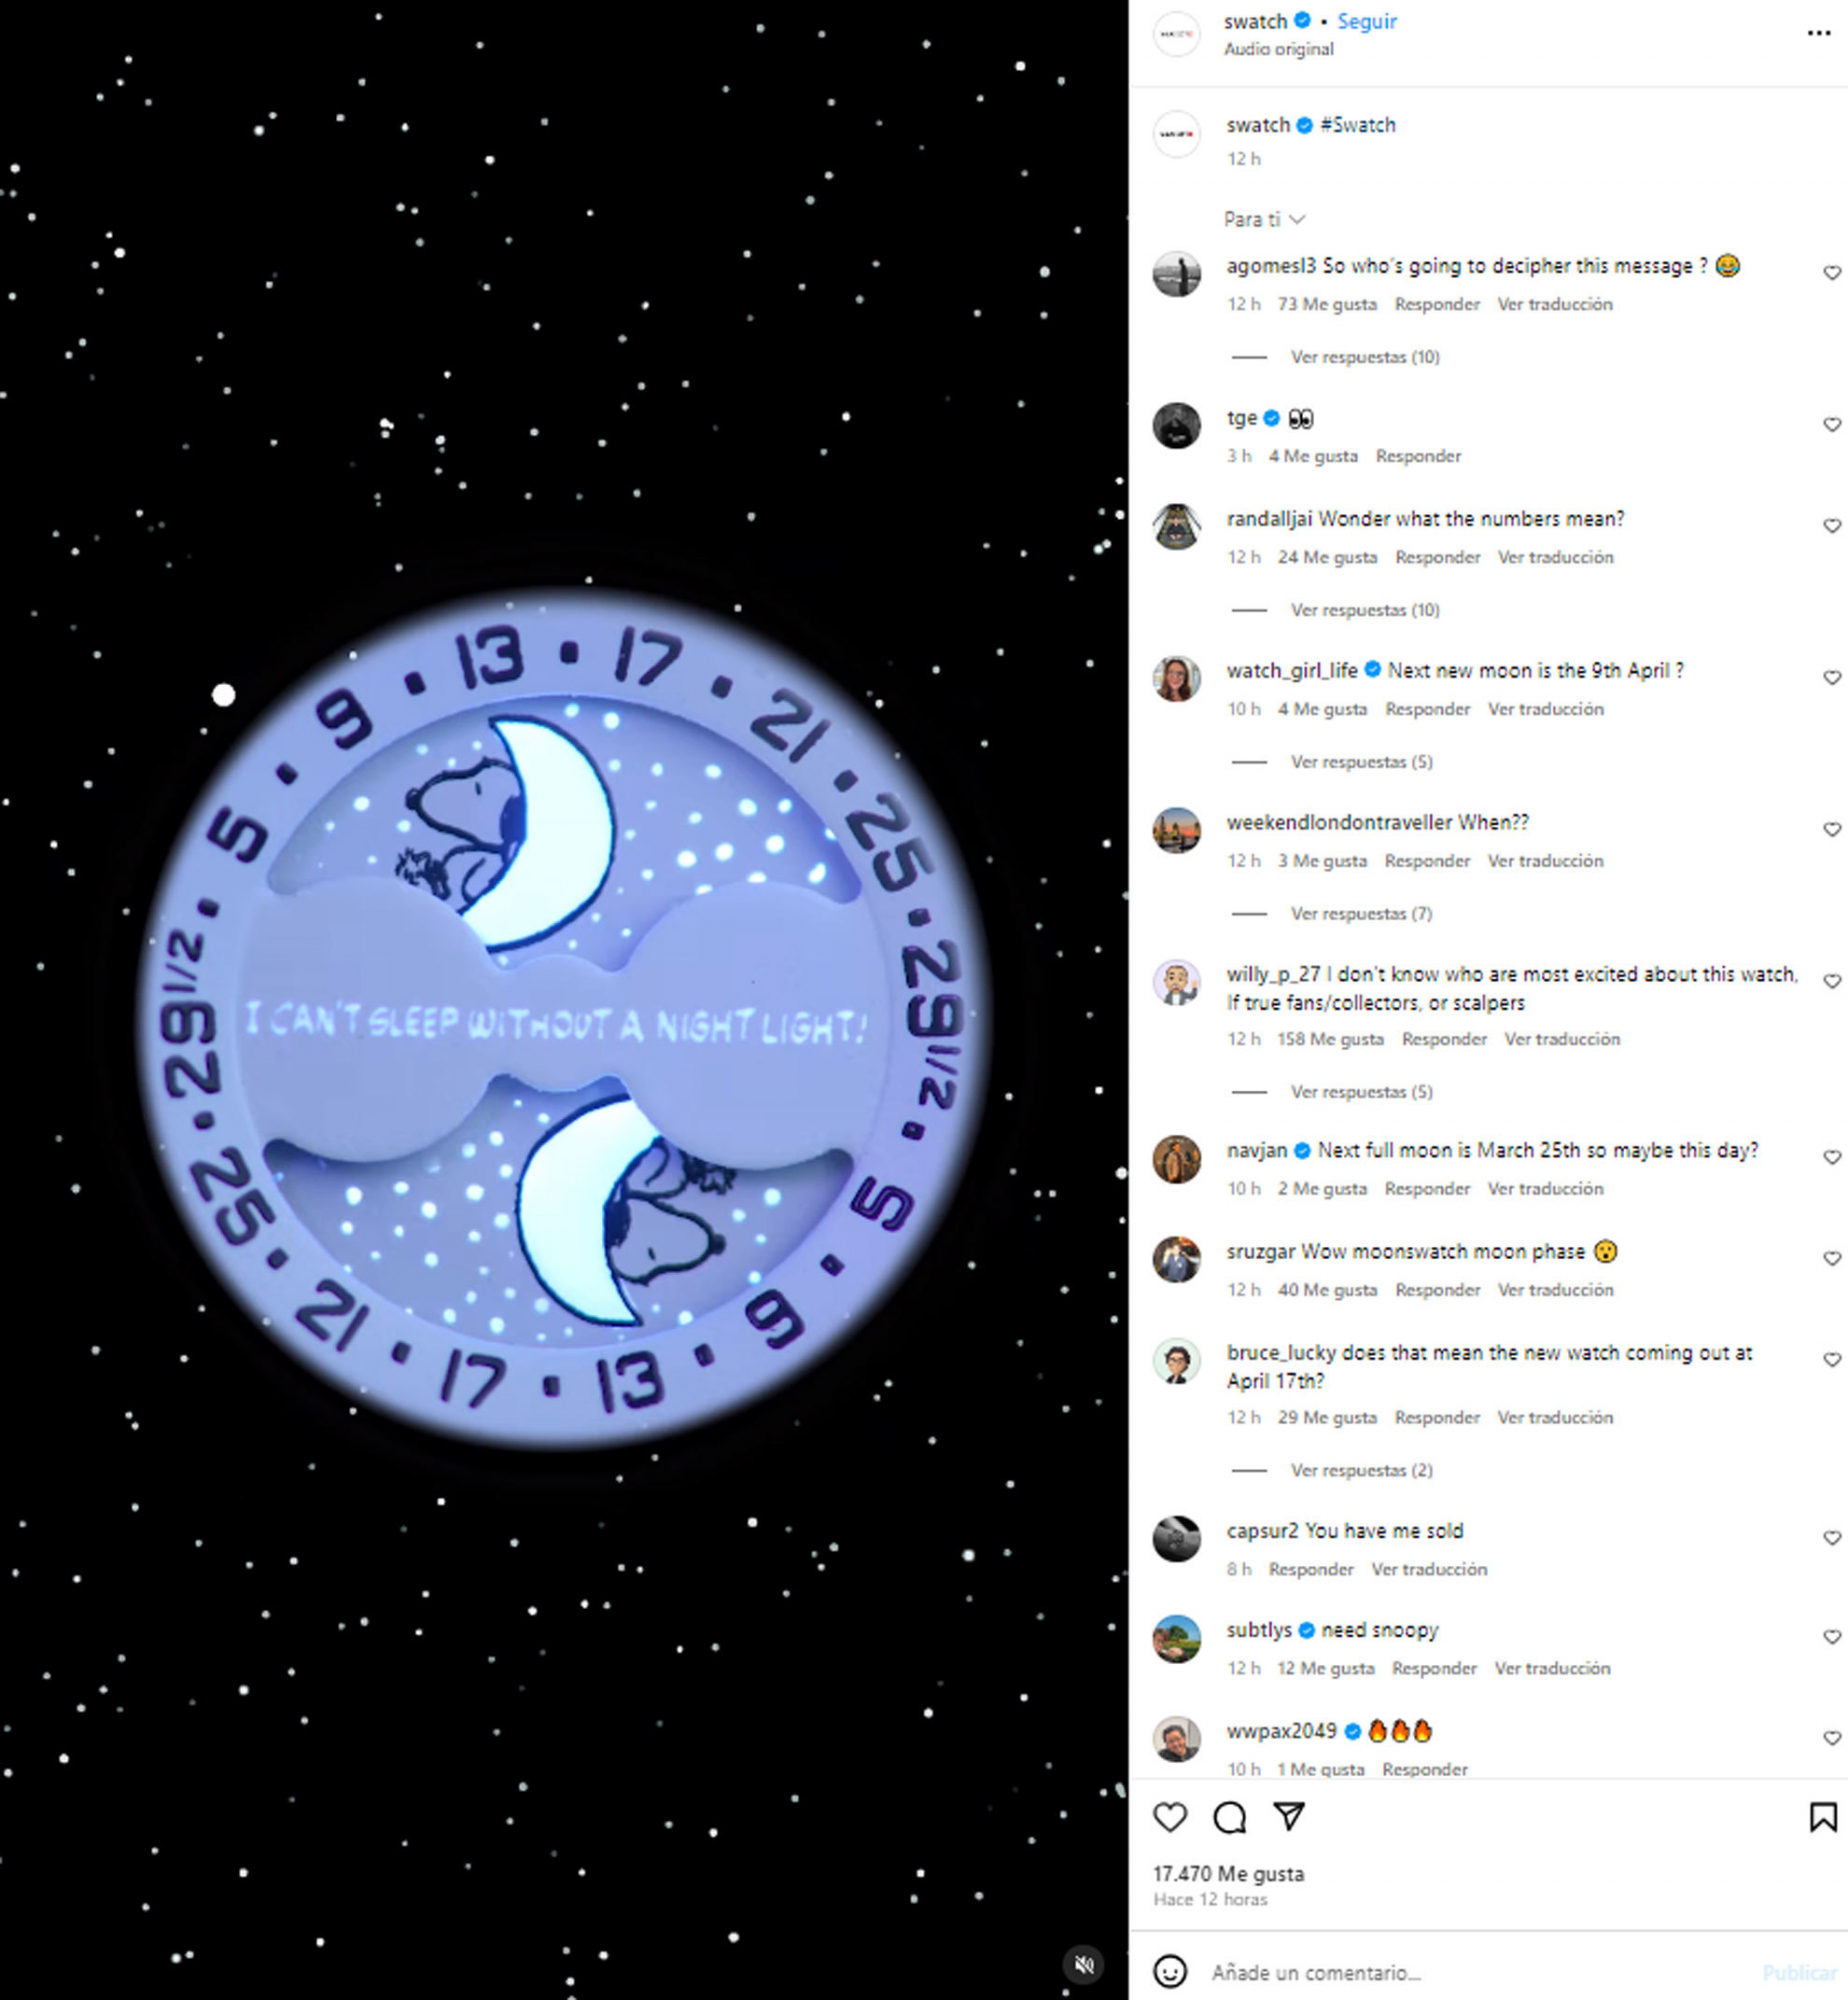Focus the Añade un comentario field
This screenshot has height=2000, width=1848.
(1480, 1972)
